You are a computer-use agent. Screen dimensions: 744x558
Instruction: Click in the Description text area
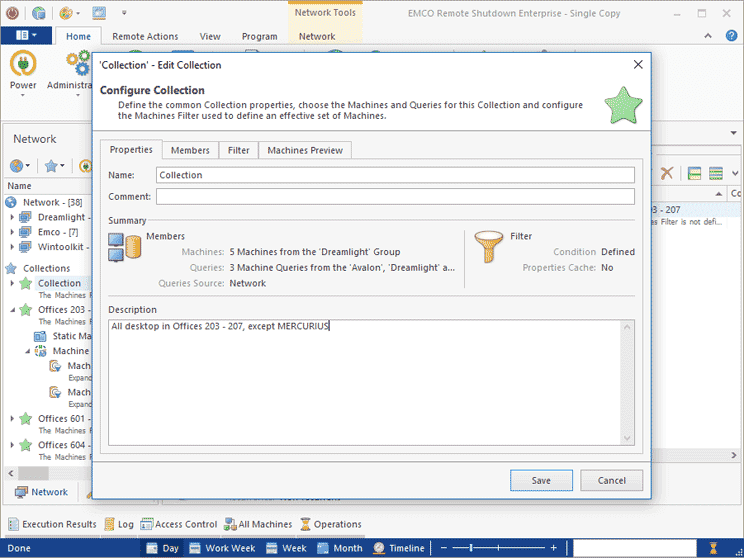tap(364, 382)
